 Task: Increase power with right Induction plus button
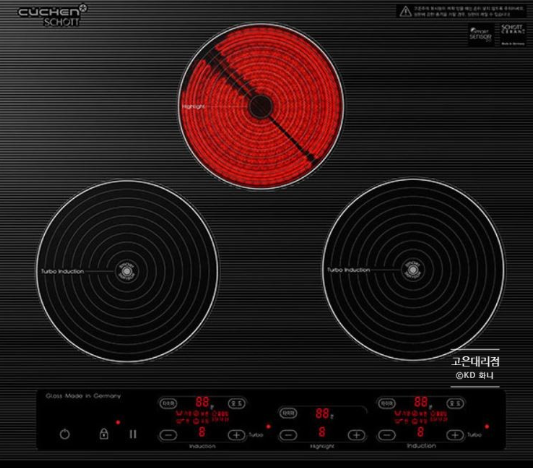tap(455, 435)
